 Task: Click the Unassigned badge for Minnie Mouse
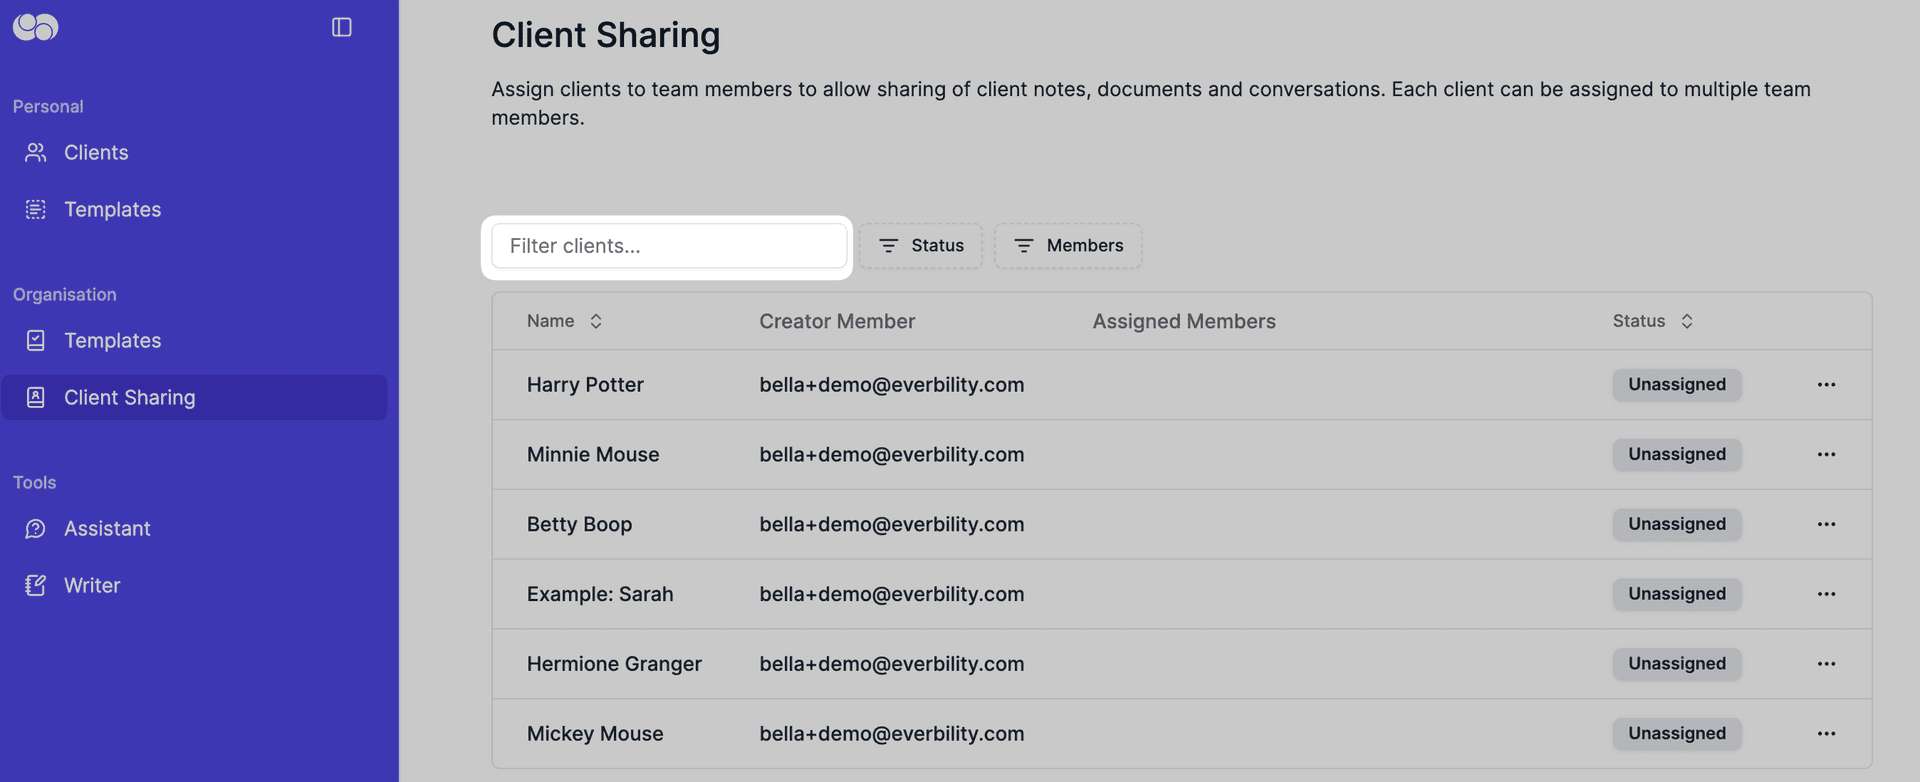click(1677, 455)
